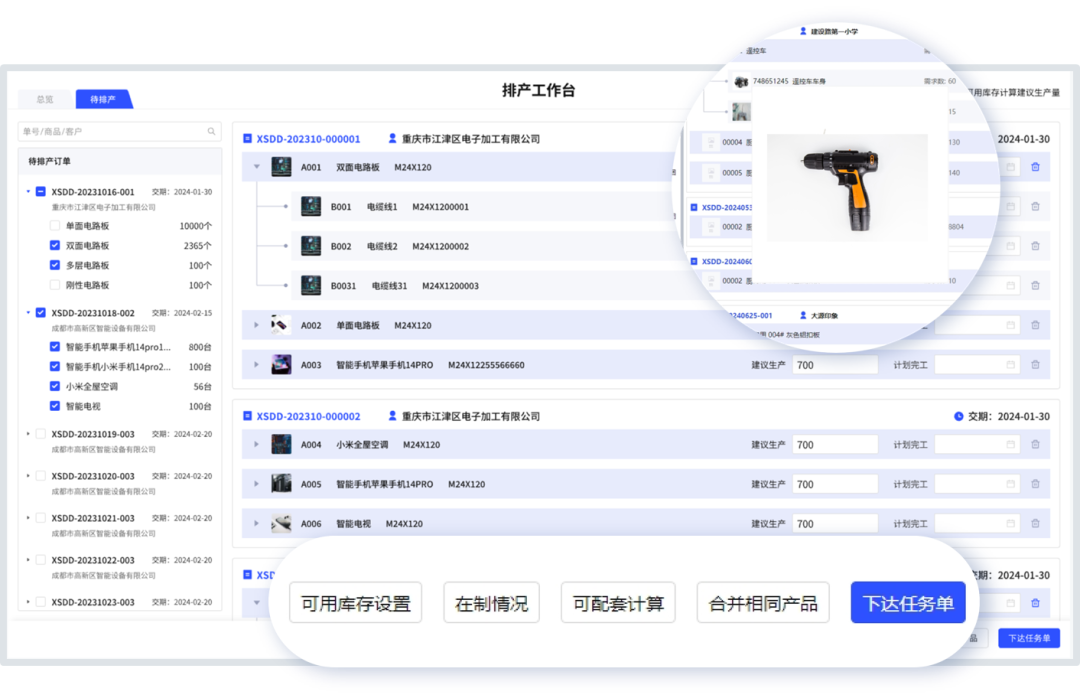Click the highlighted blue trash icon in the zoom circle

click(1036, 167)
